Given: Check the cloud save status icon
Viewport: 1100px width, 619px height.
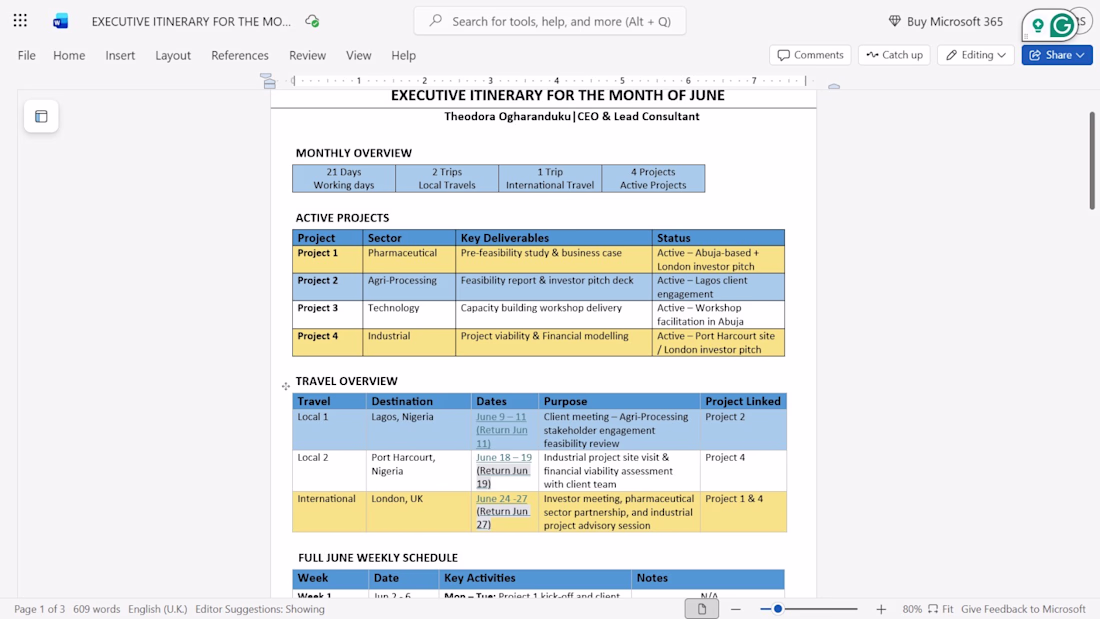Looking at the screenshot, I should click(x=312, y=21).
